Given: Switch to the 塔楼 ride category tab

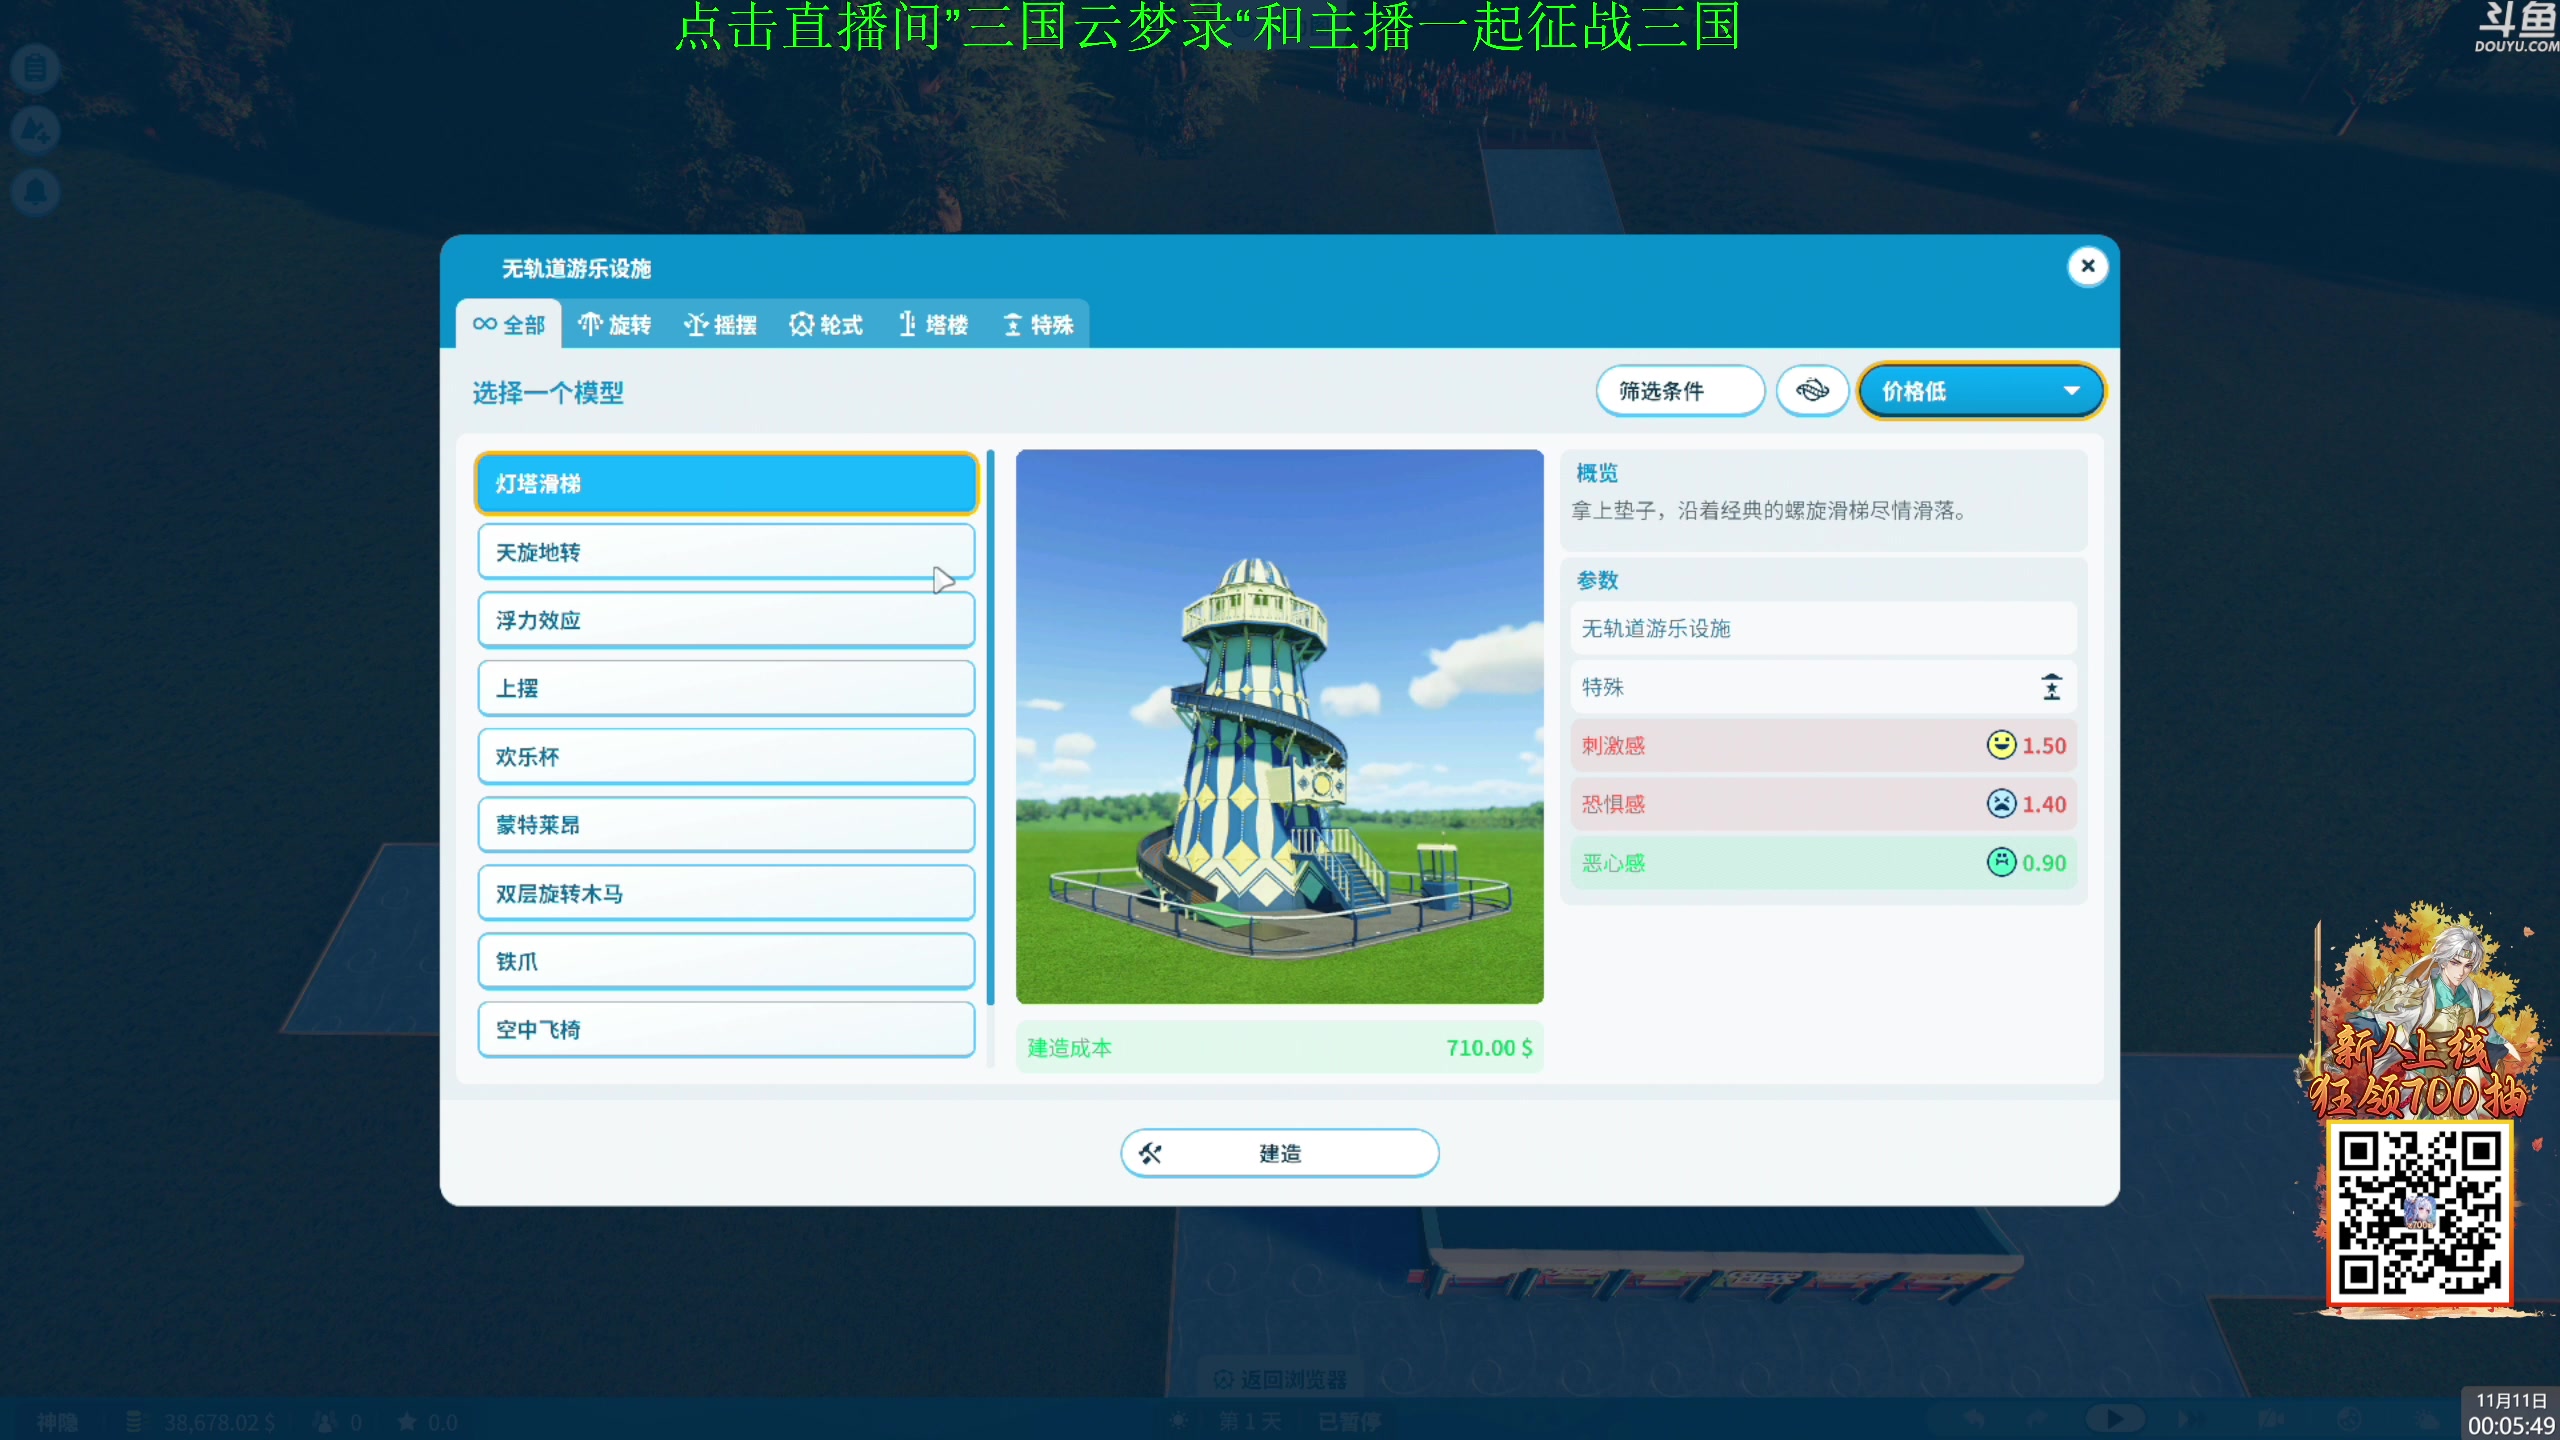Looking at the screenshot, I should tap(931, 324).
